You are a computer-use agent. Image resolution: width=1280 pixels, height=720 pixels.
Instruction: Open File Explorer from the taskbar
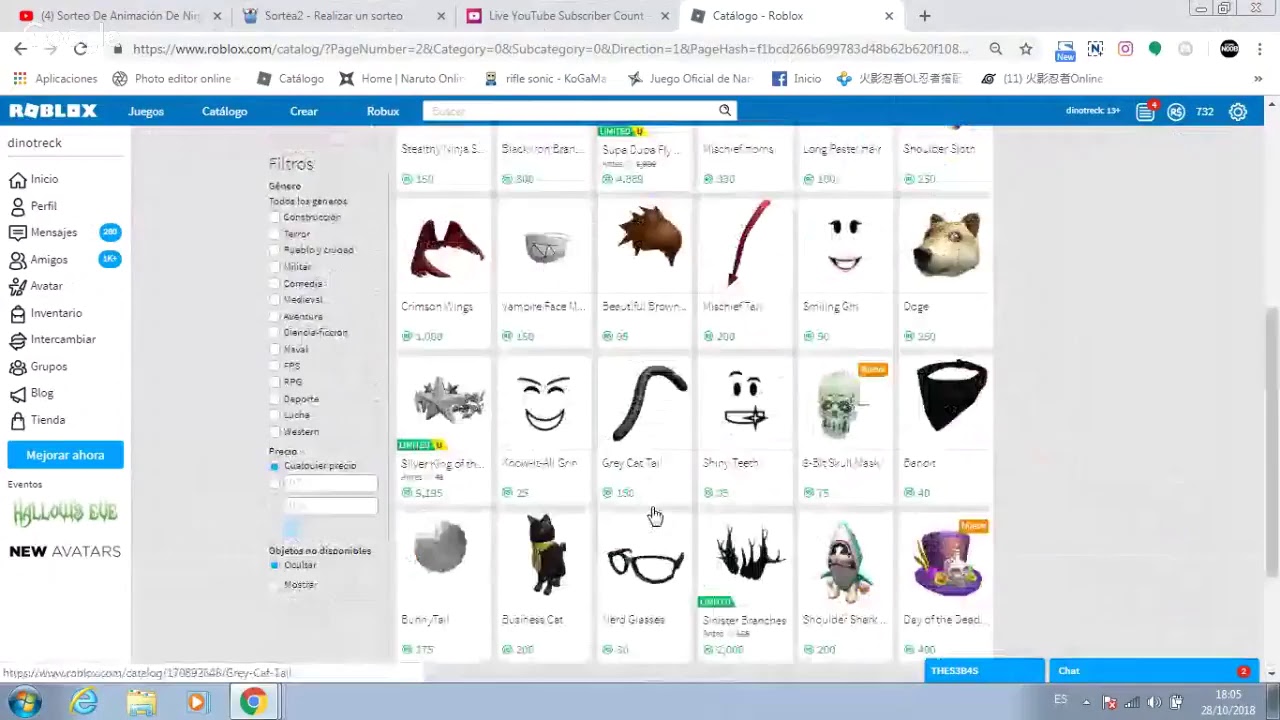141,702
